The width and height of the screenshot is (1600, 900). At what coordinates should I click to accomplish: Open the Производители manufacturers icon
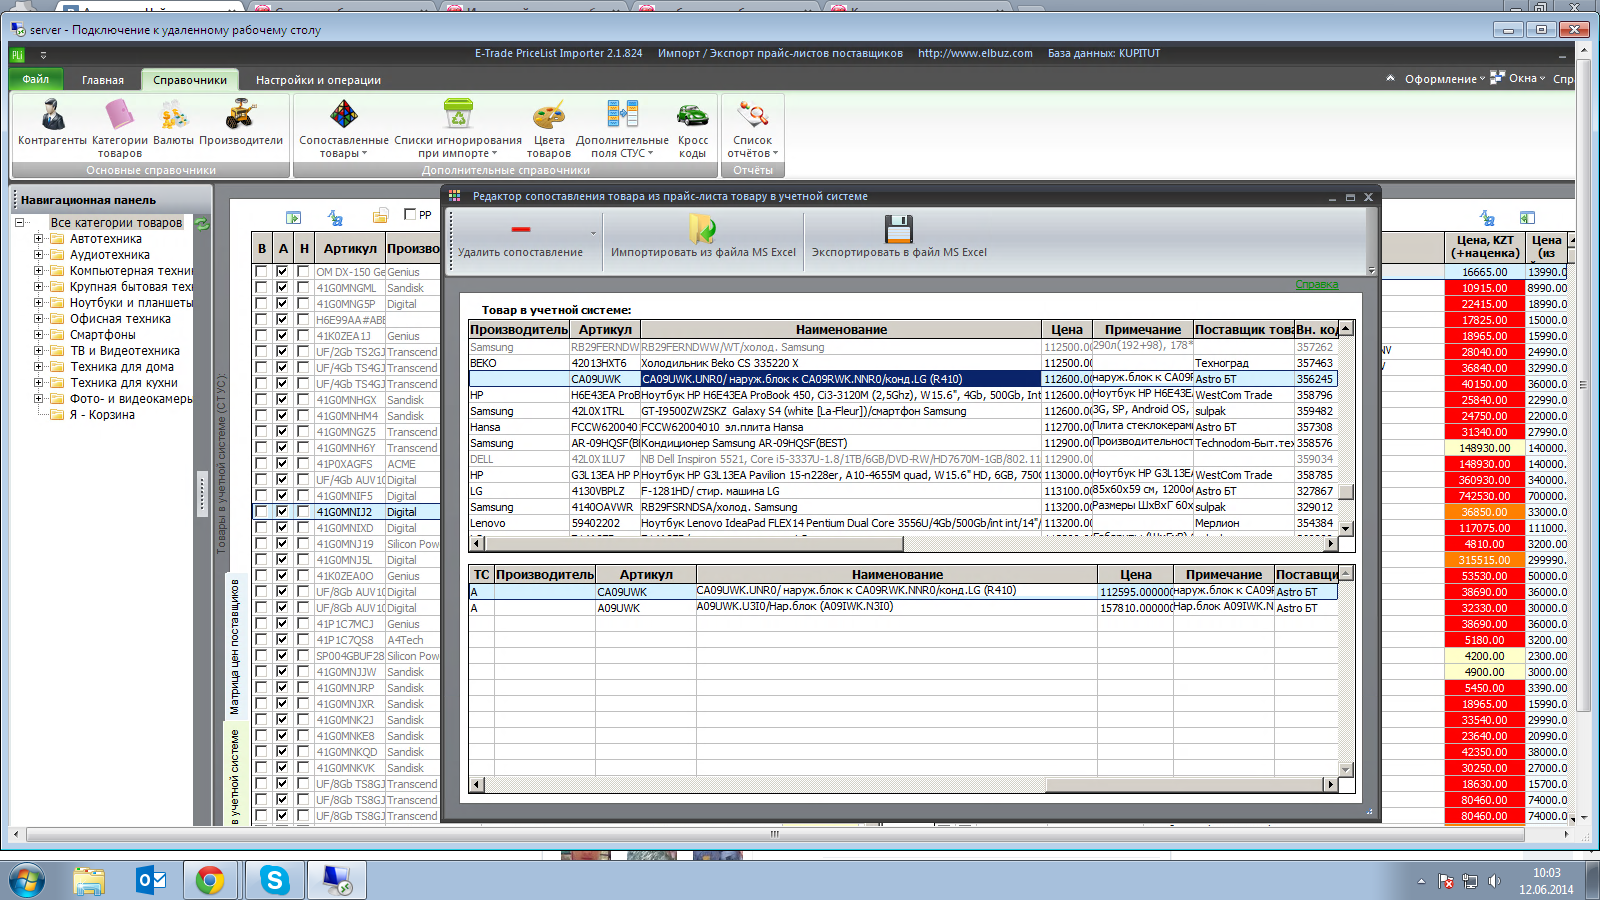(x=240, y=115)
